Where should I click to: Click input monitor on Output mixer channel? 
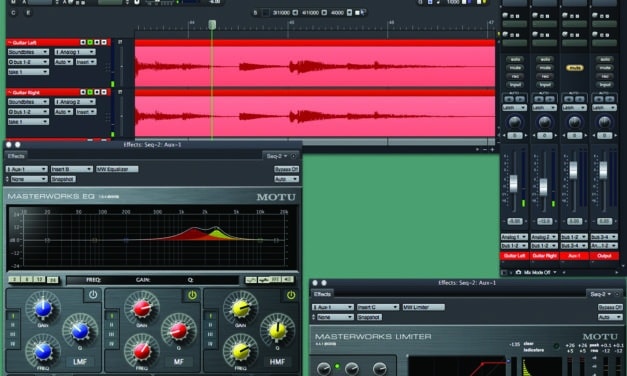605,85
